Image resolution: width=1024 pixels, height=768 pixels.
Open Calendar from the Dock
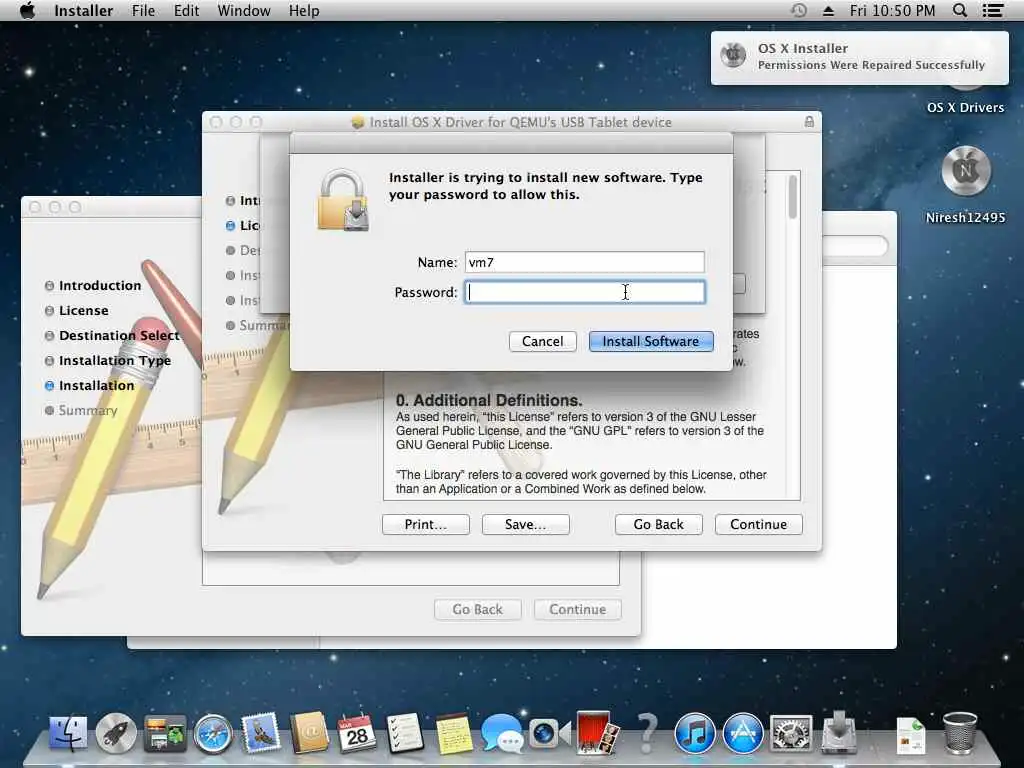(357, 733)
